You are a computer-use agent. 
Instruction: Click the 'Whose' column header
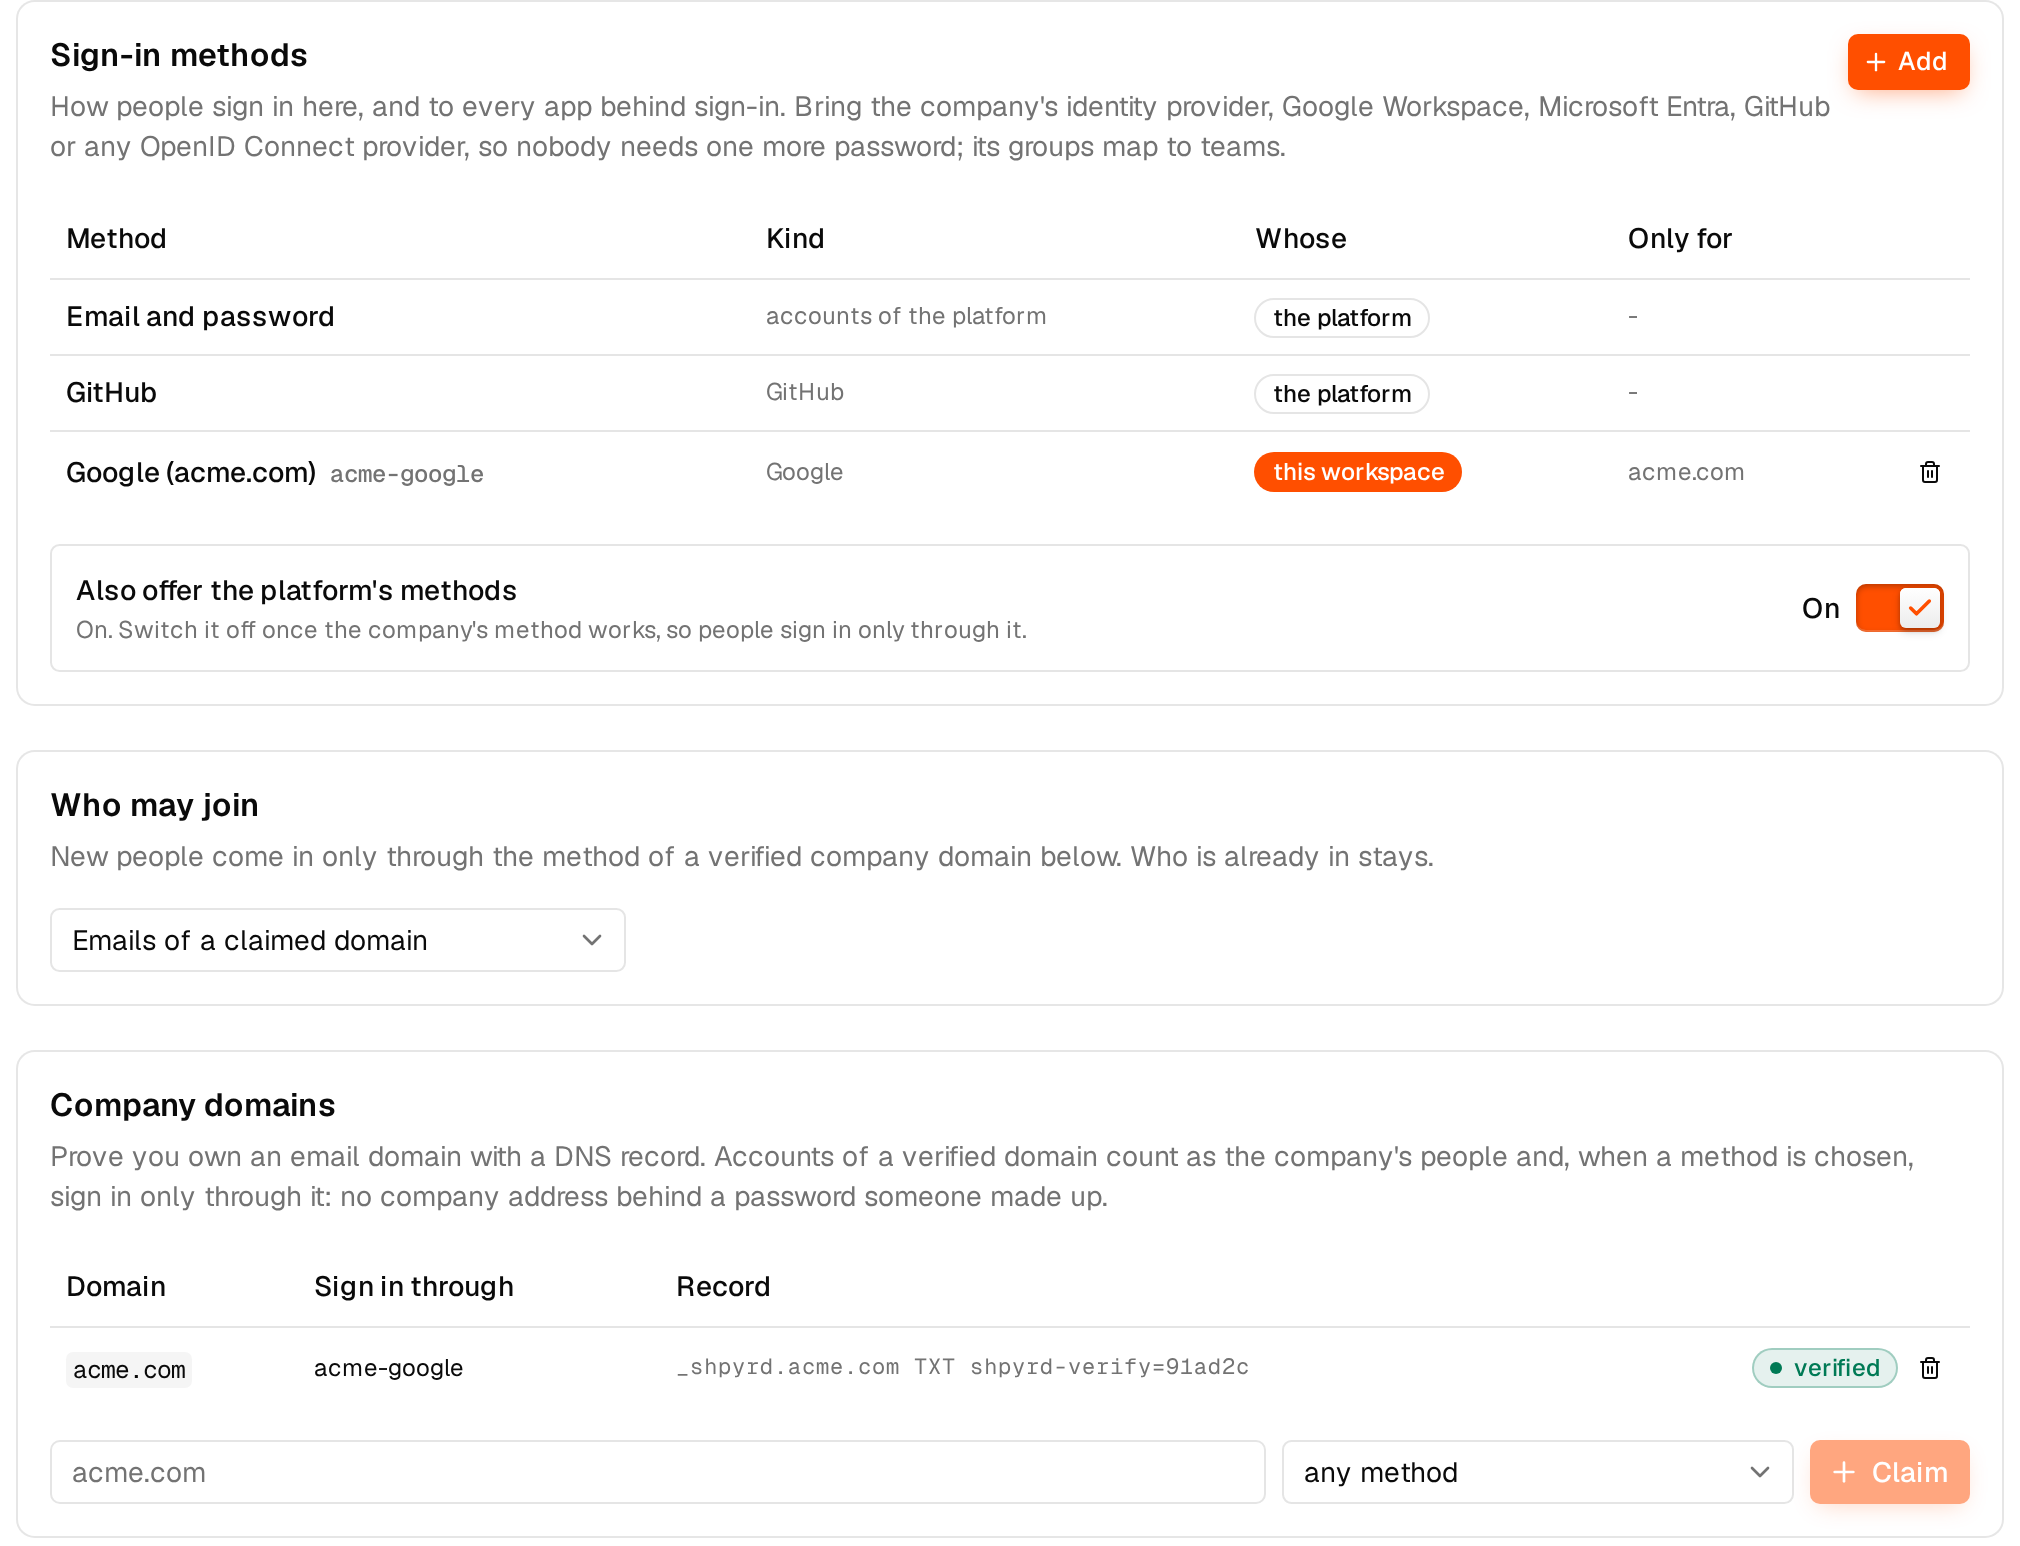pyautogui.click(x=1301, y=238)
